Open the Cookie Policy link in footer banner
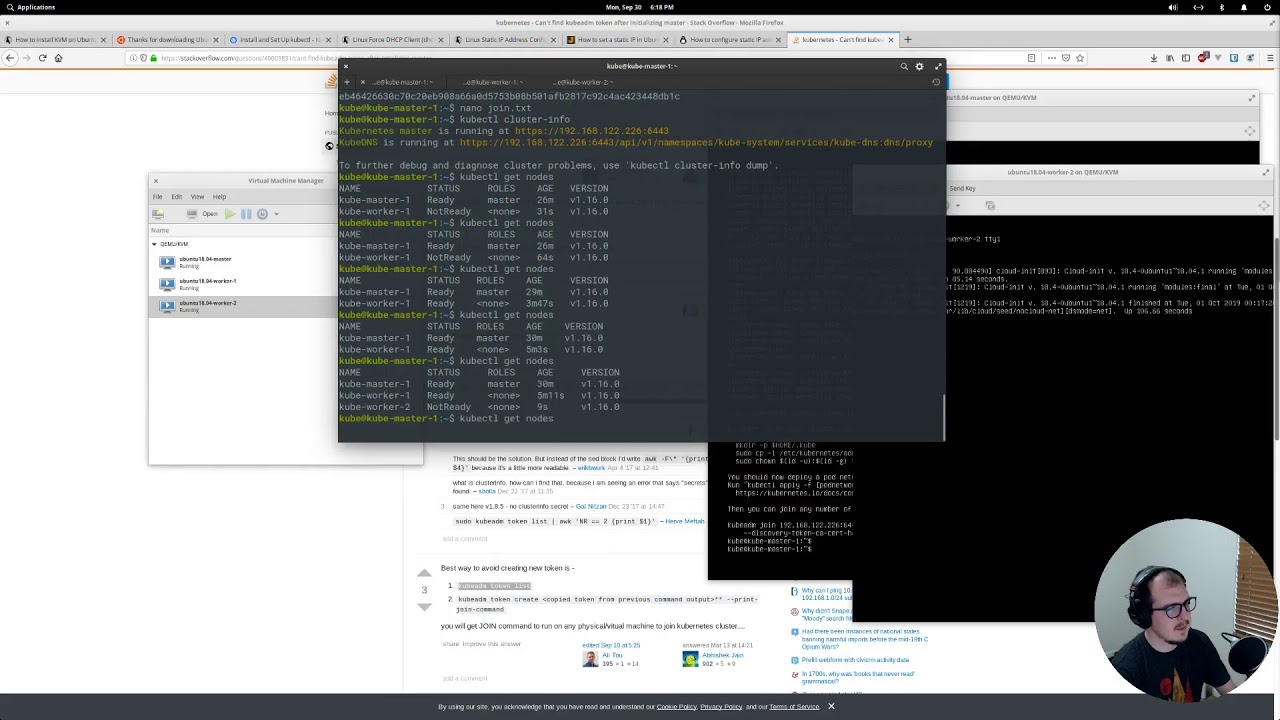 coord(676,707)
